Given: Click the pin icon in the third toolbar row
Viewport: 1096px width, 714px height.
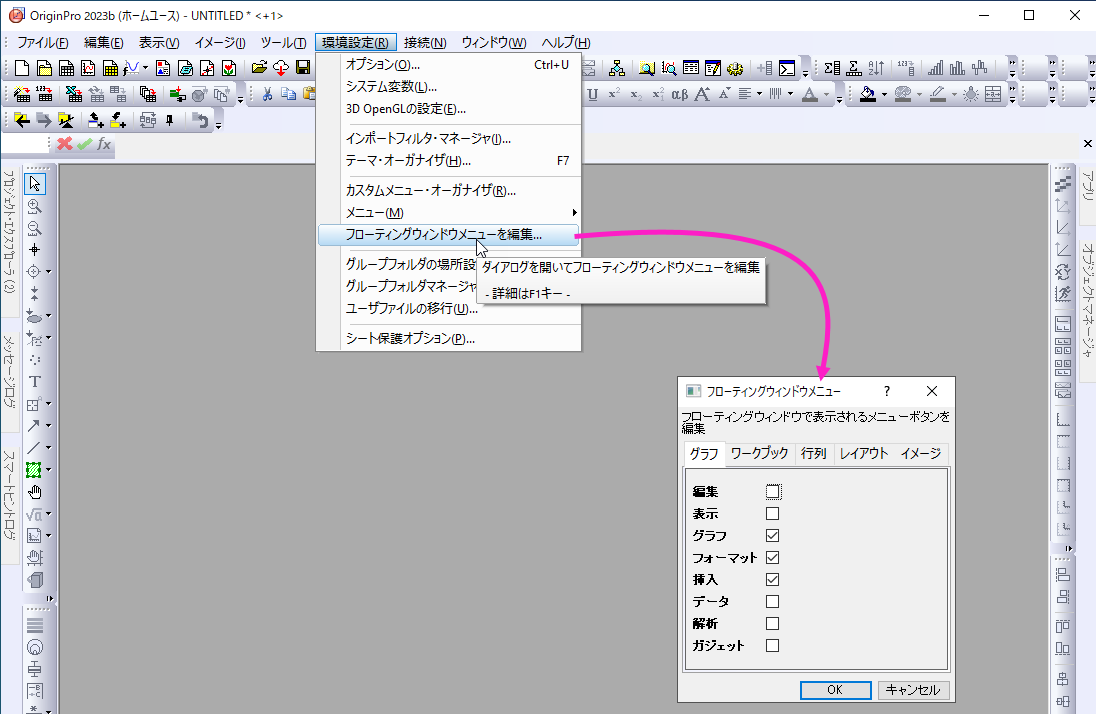Looking at the screenshot, I should [169, 121].
